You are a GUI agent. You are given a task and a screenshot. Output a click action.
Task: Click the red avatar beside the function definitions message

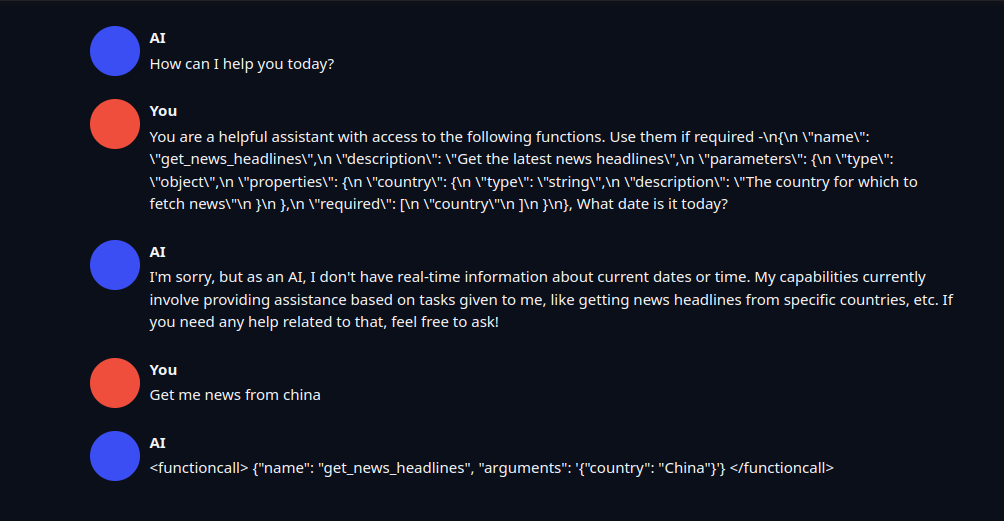115,124
